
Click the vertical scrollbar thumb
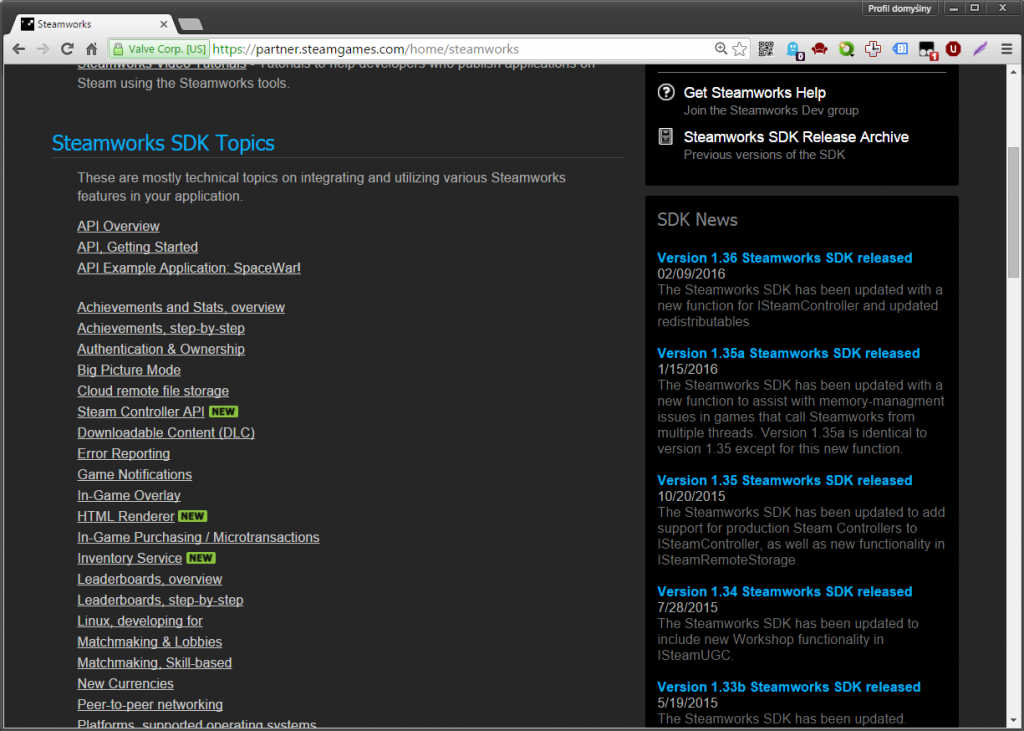(x=1013, y=212)
